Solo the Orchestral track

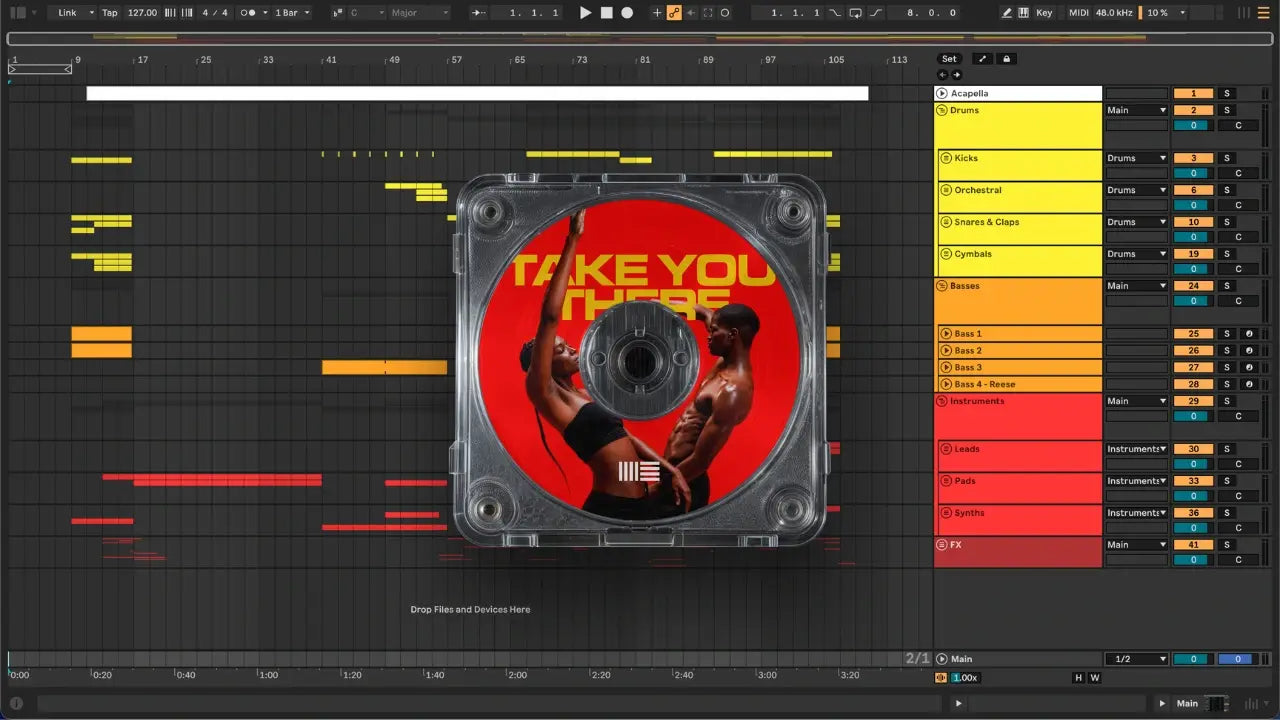1227,190
